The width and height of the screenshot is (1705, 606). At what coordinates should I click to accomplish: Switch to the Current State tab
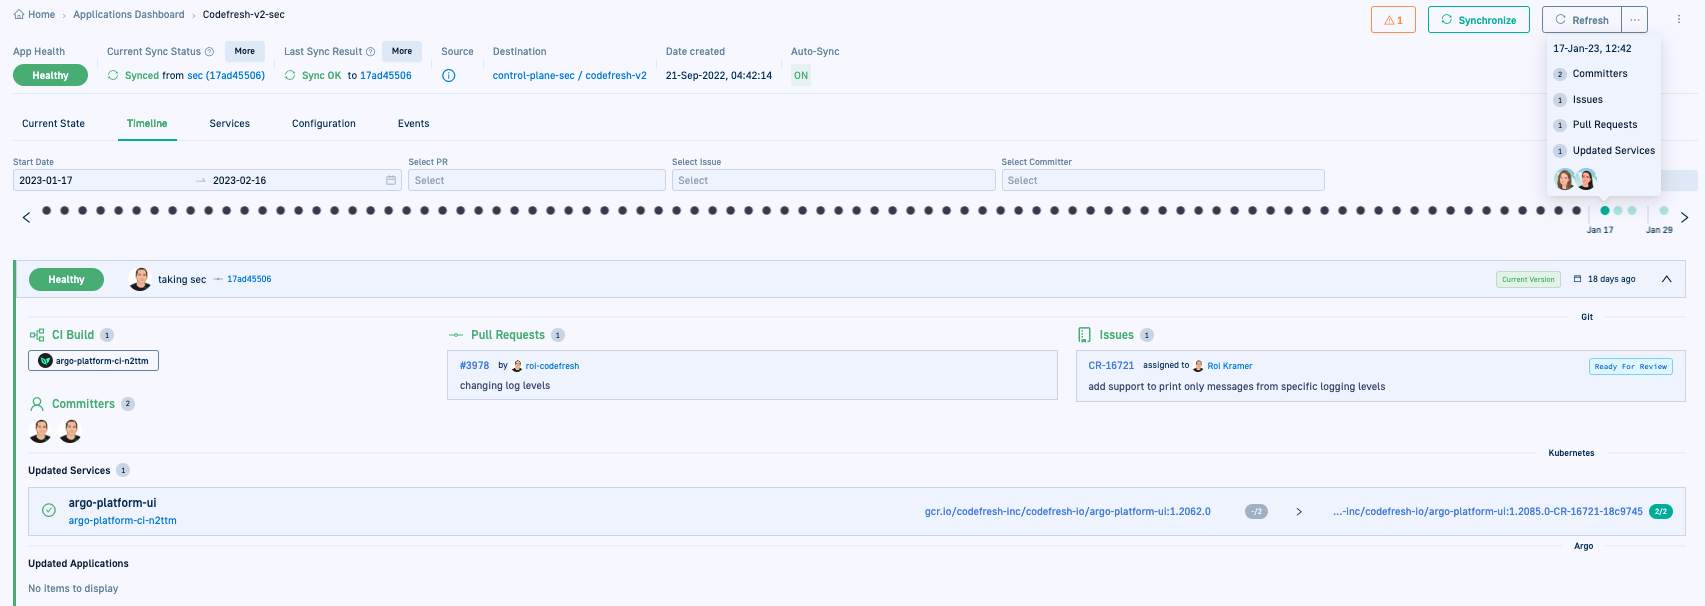[x=53, y=124]
